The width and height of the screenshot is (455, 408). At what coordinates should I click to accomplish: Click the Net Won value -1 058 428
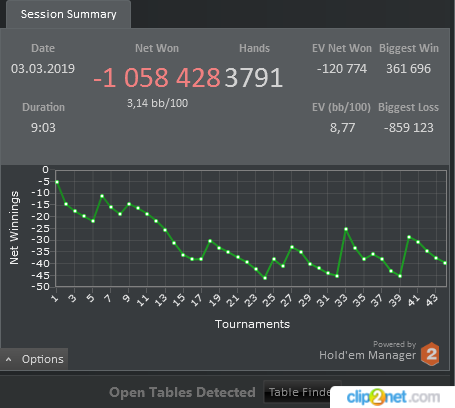click(157, 78)
